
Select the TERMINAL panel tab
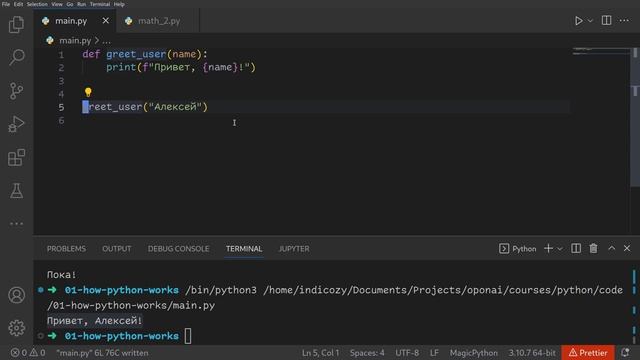coord(244,249)
